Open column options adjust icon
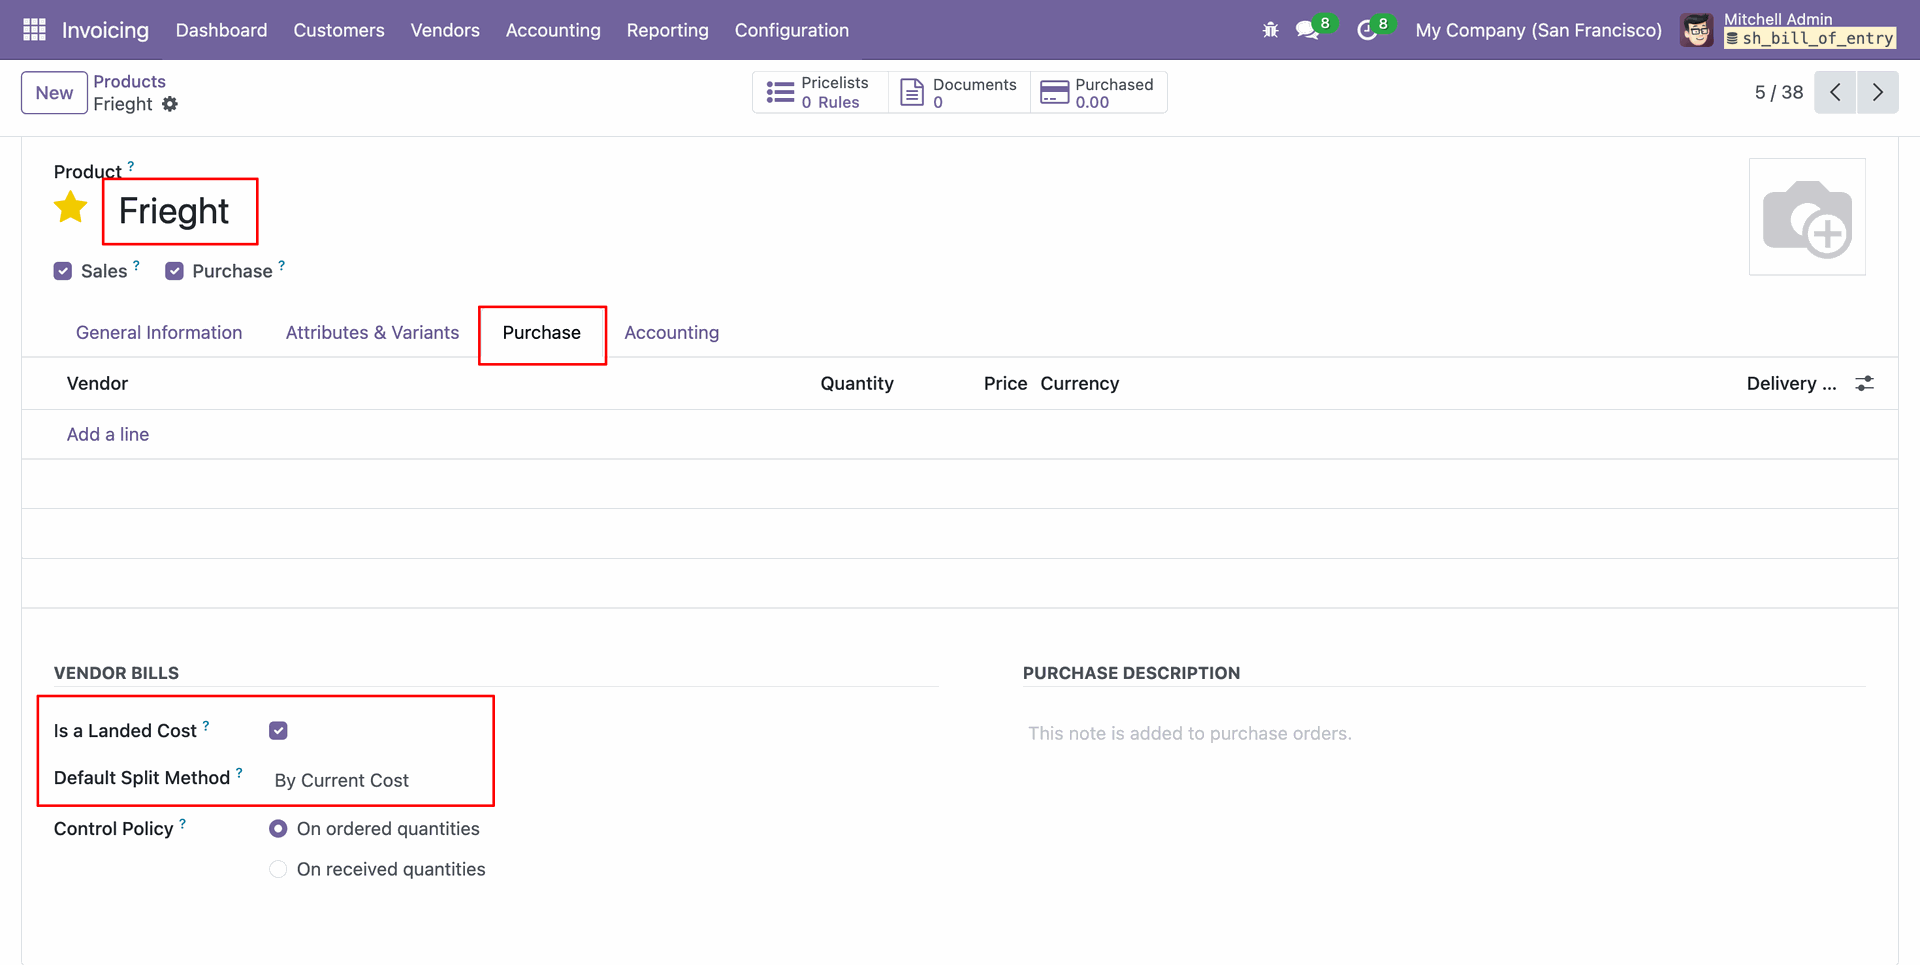1920x965 pixels. pos(1864,383)
